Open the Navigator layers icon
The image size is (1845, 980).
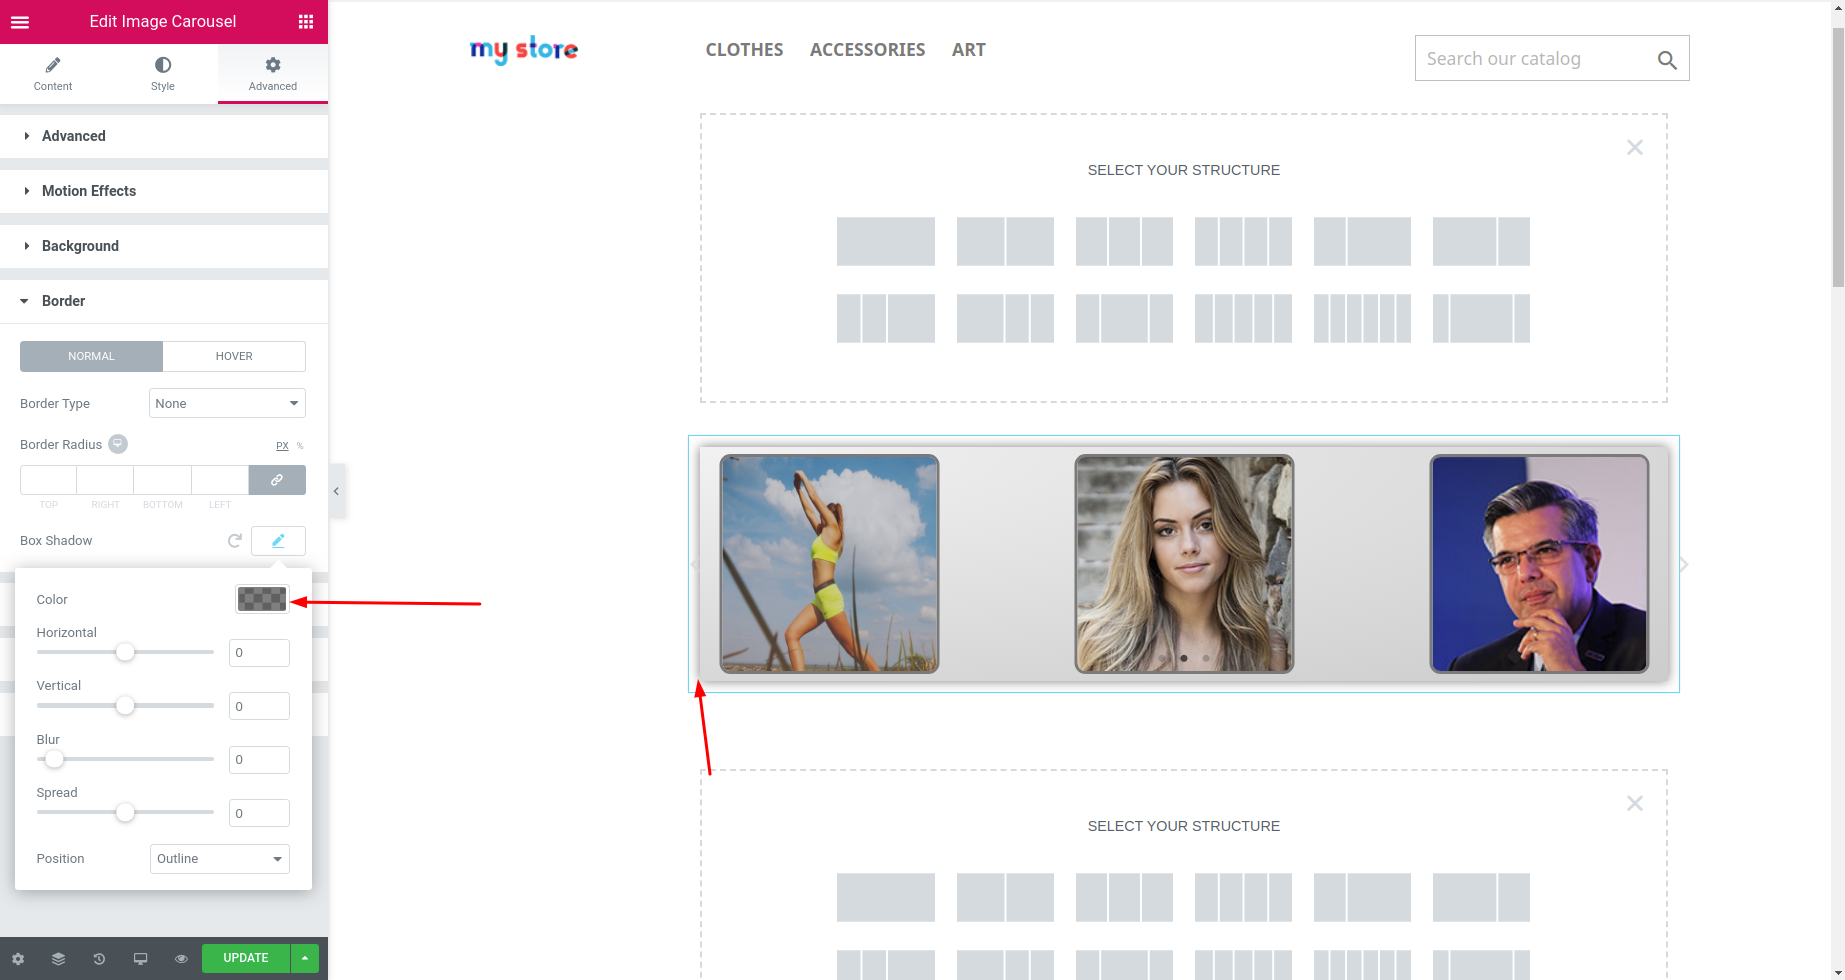pyautogui.click(x=58, y=958)
